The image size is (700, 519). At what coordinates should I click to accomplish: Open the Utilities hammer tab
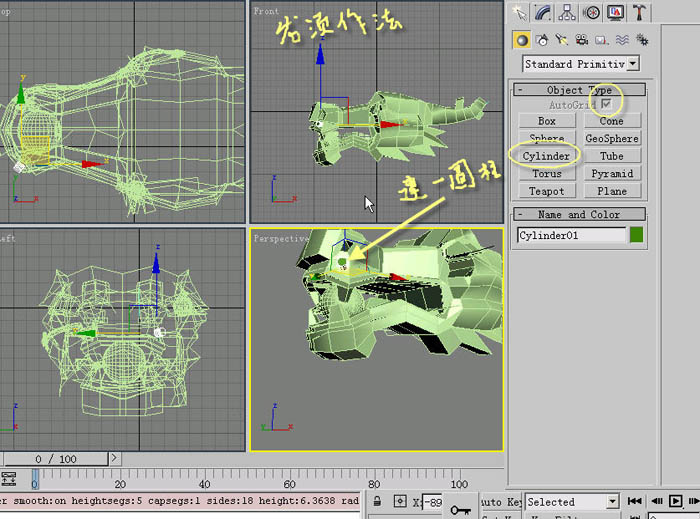639,12
